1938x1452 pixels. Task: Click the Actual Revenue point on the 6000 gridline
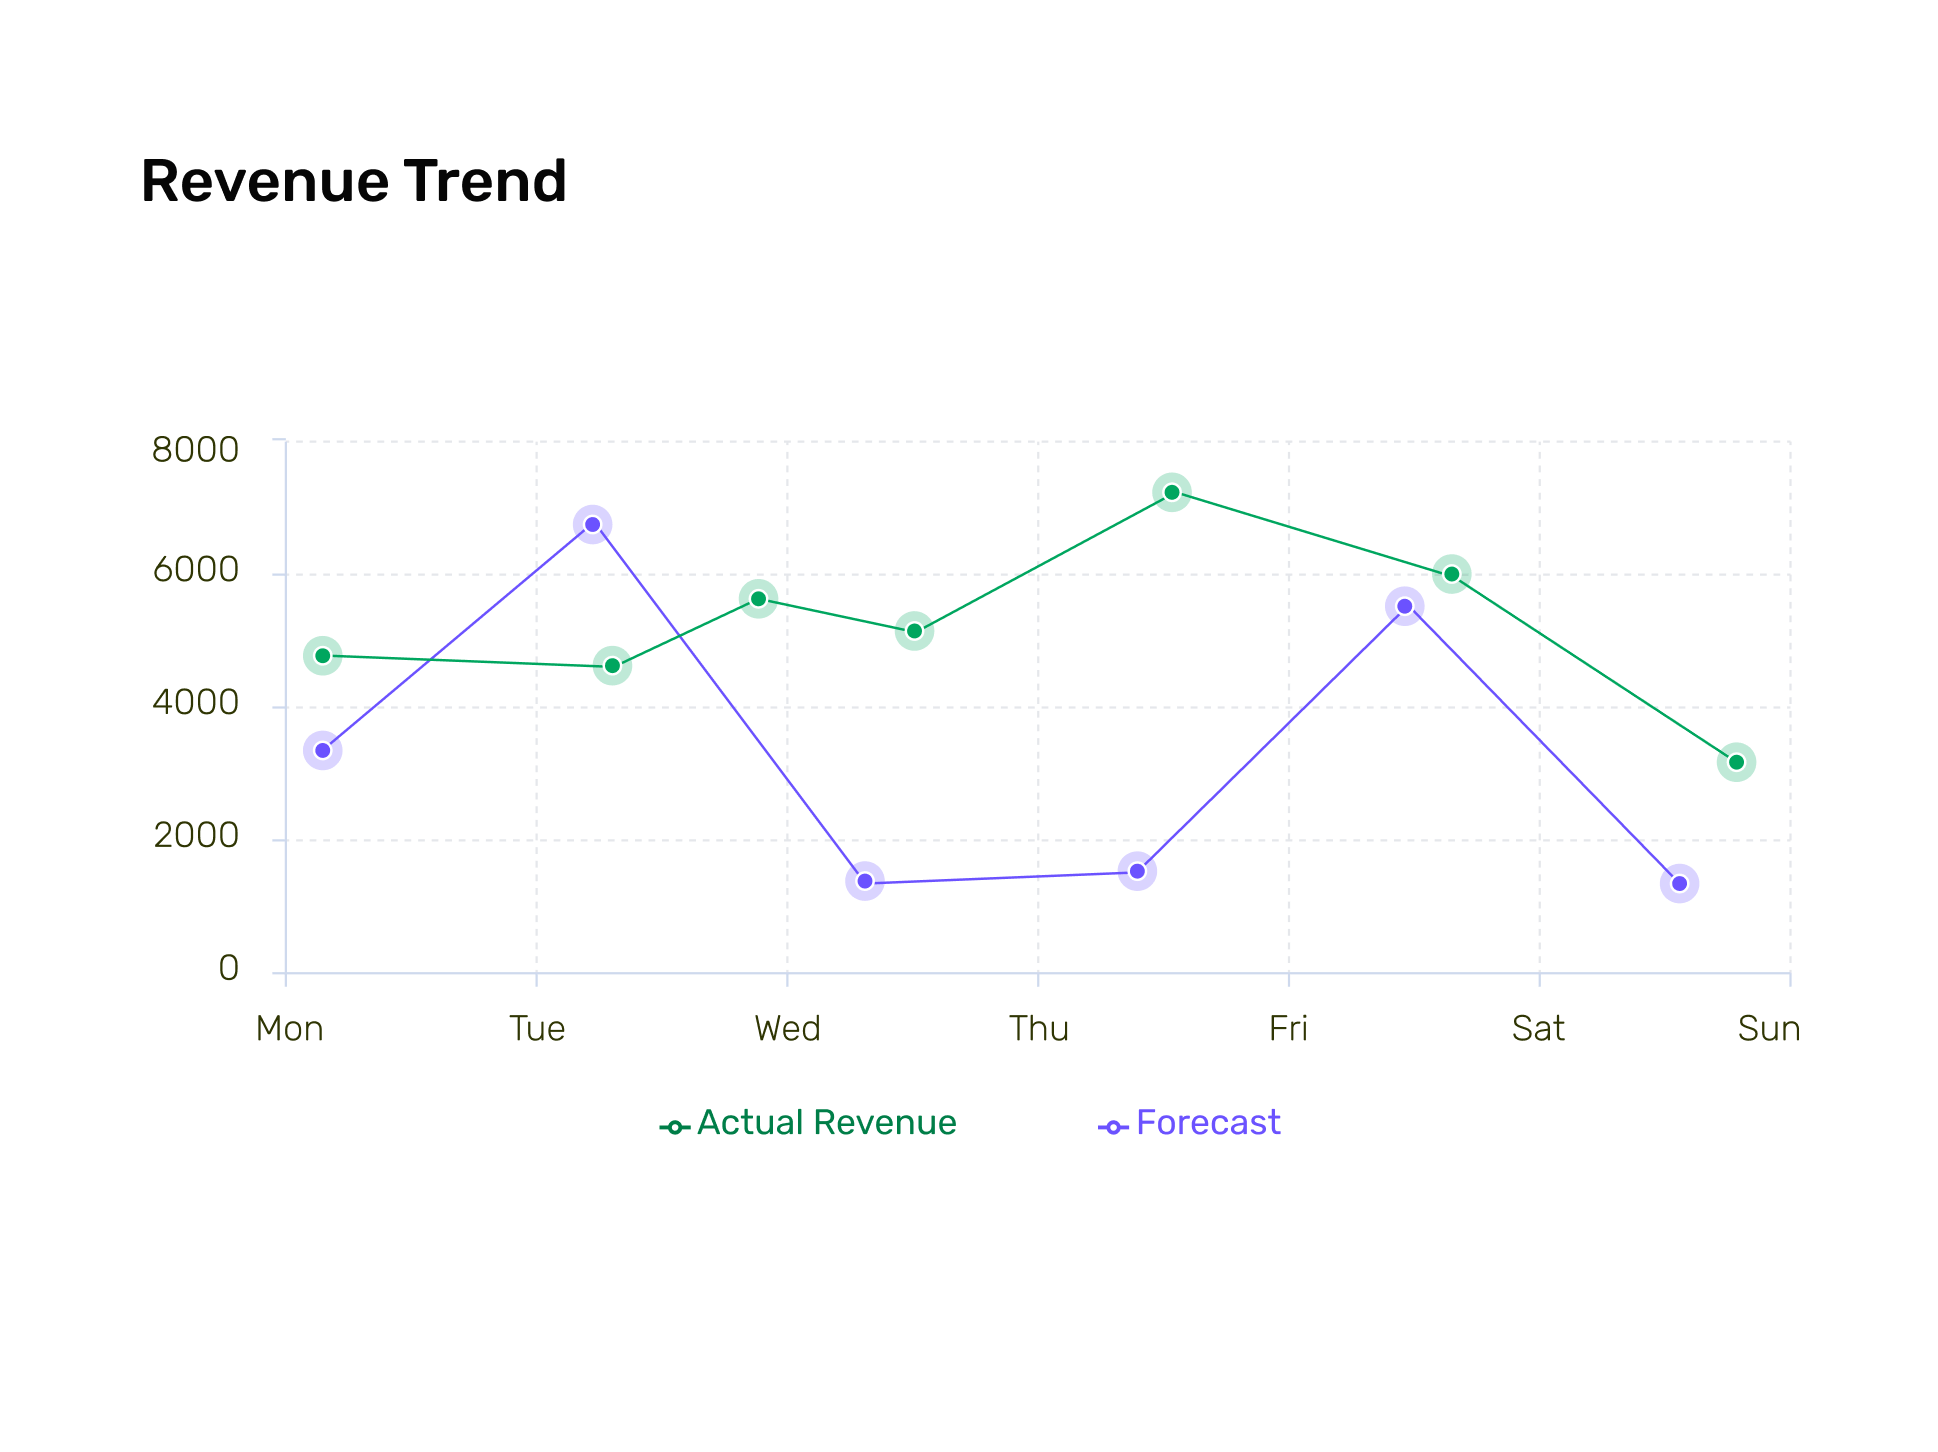[x=1451, y=574]
